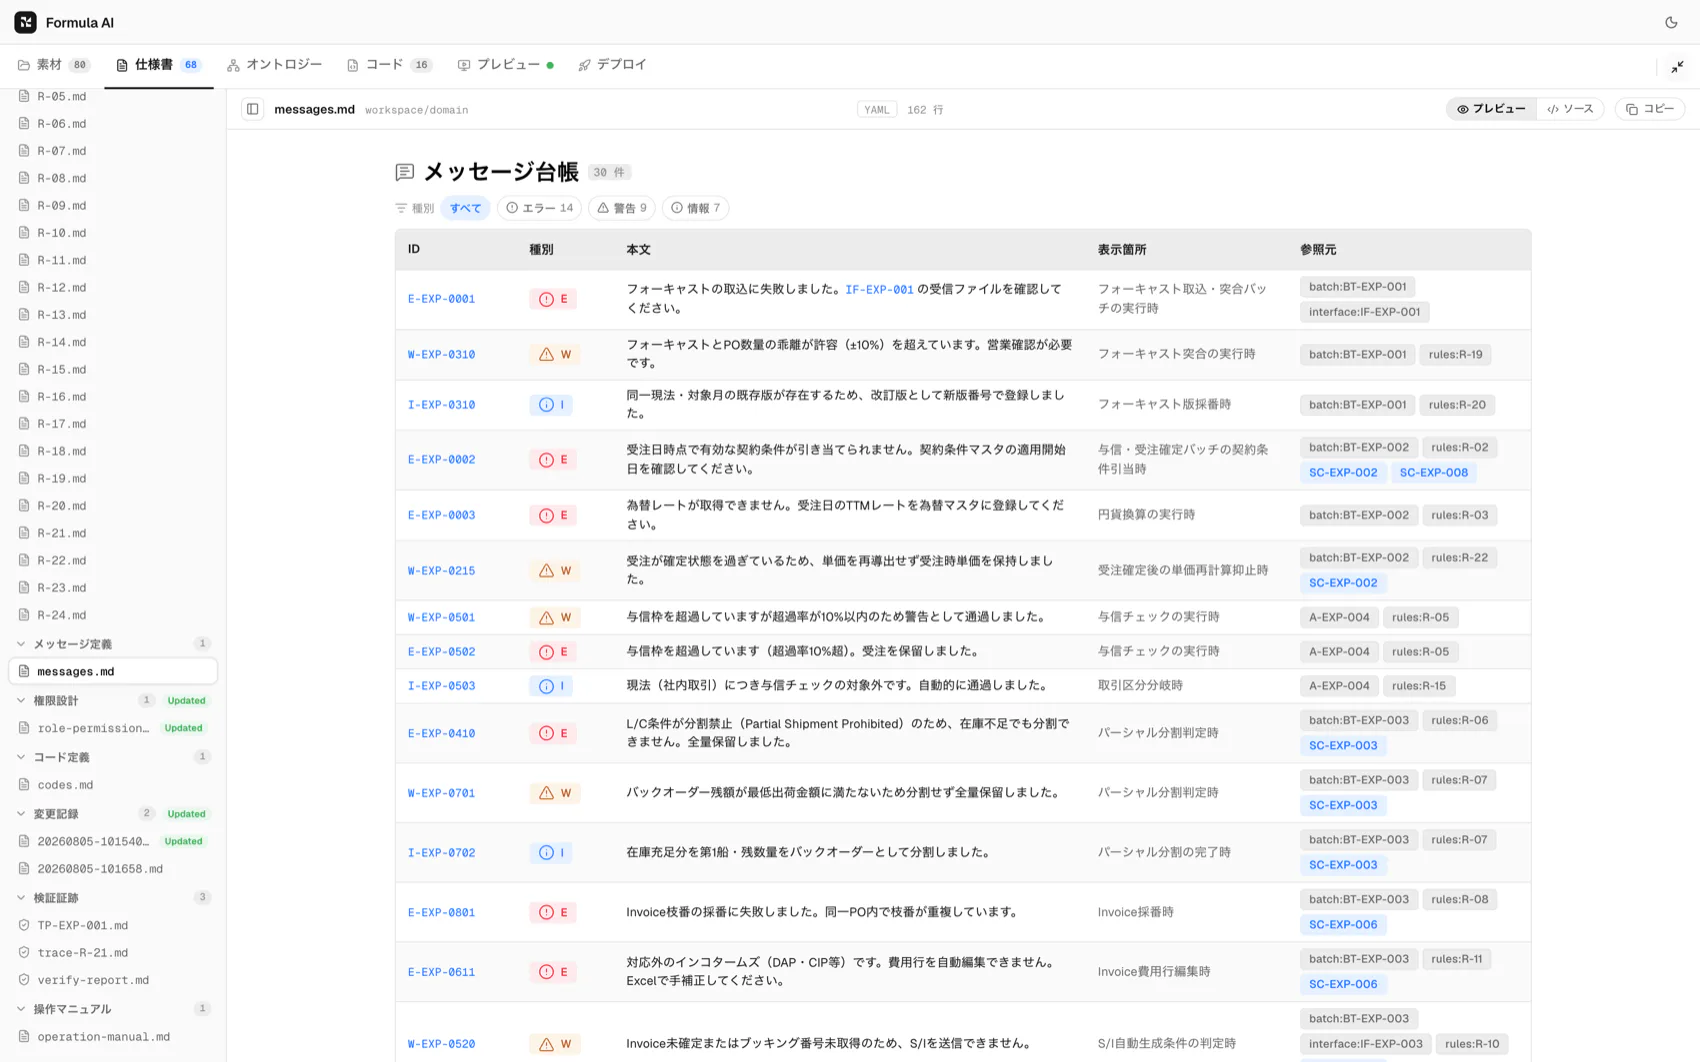This screenshot has height=1062, width=1700.
Task: Open trace-R-21.md file
Action: (113, 953)
